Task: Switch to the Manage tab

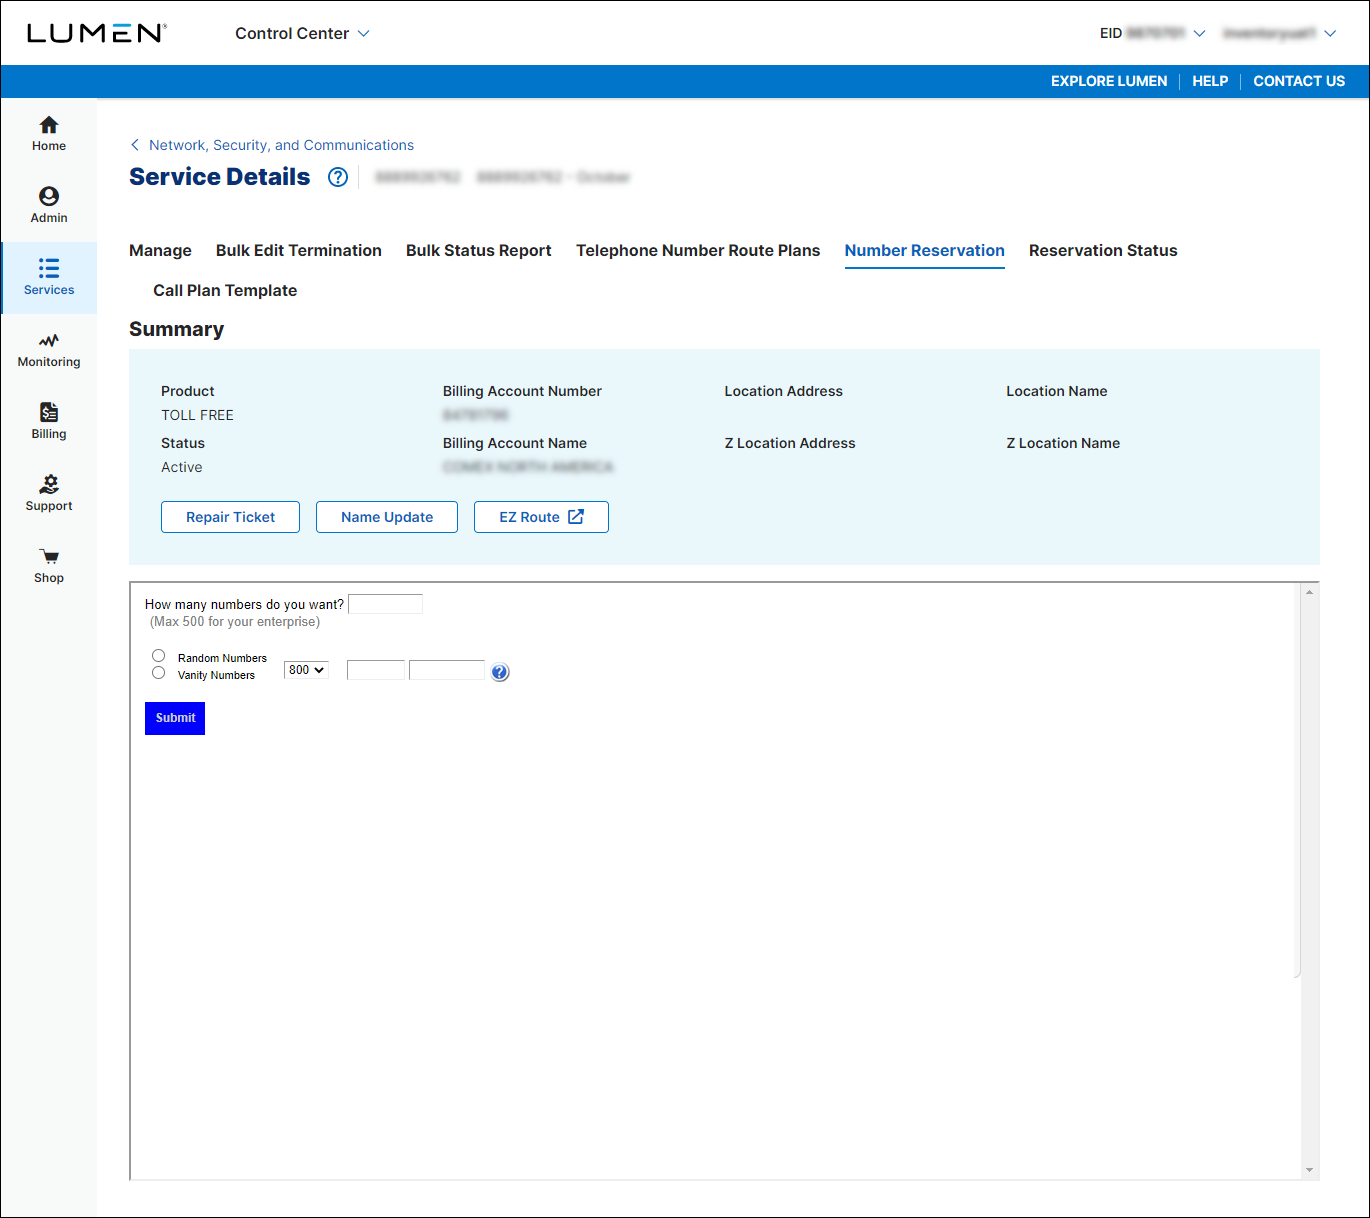Action: pyautogui.click(x=160, y=250)
